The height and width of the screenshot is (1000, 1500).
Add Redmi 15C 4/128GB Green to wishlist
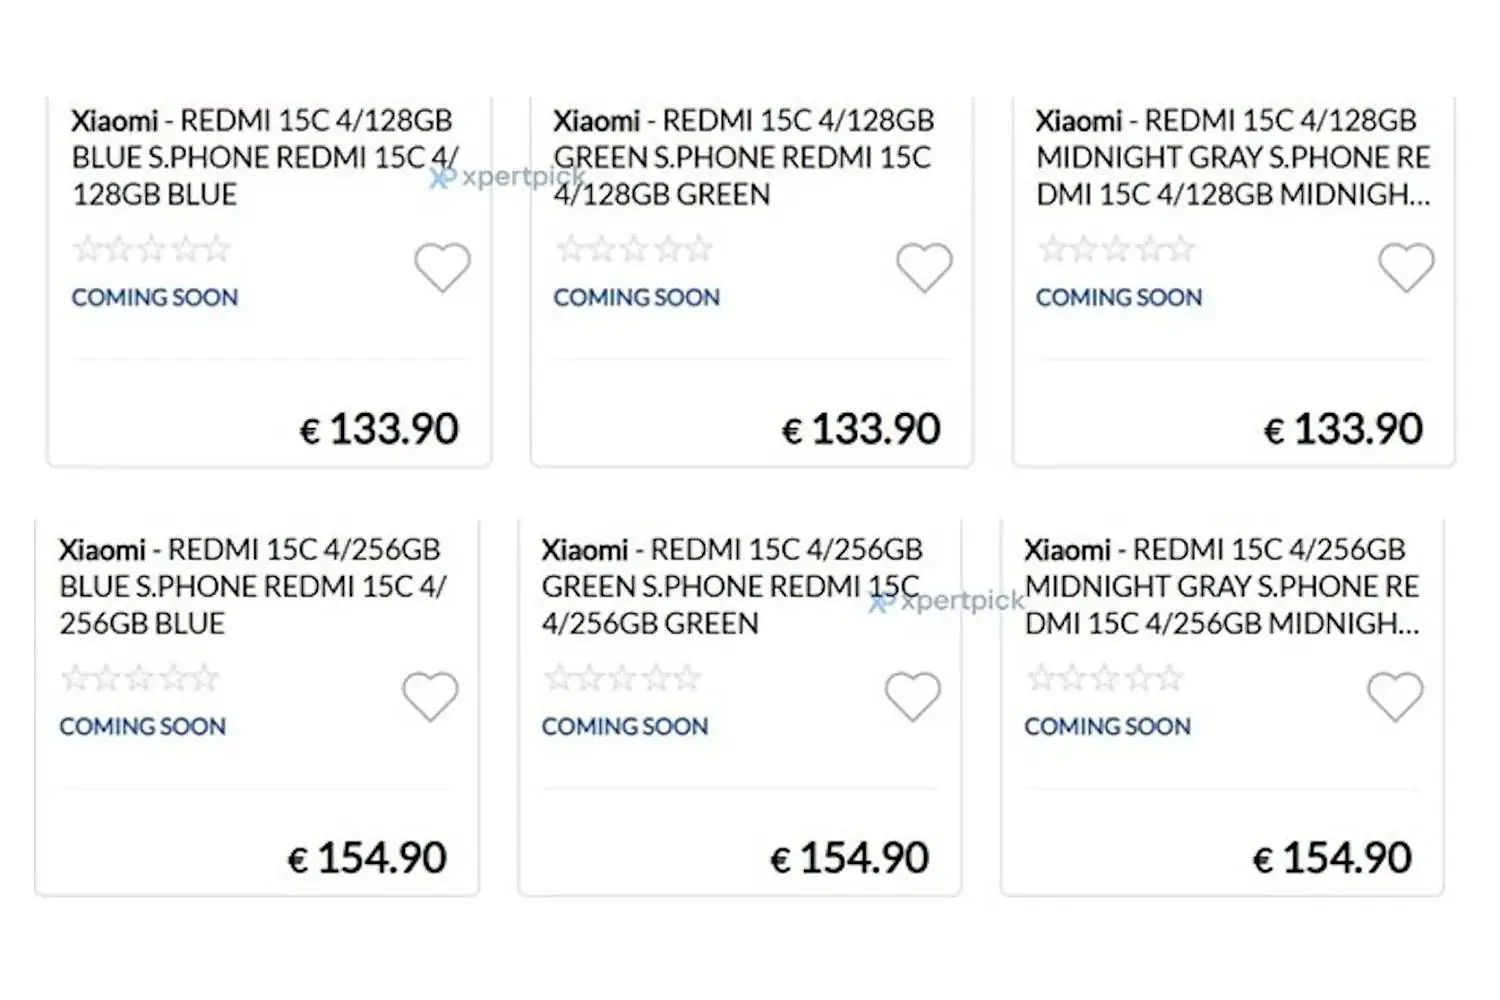click(924, 267)
